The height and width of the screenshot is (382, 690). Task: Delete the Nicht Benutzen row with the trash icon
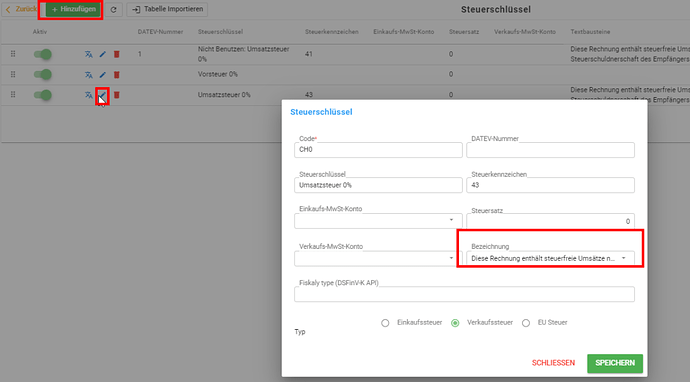coord(117,54)
